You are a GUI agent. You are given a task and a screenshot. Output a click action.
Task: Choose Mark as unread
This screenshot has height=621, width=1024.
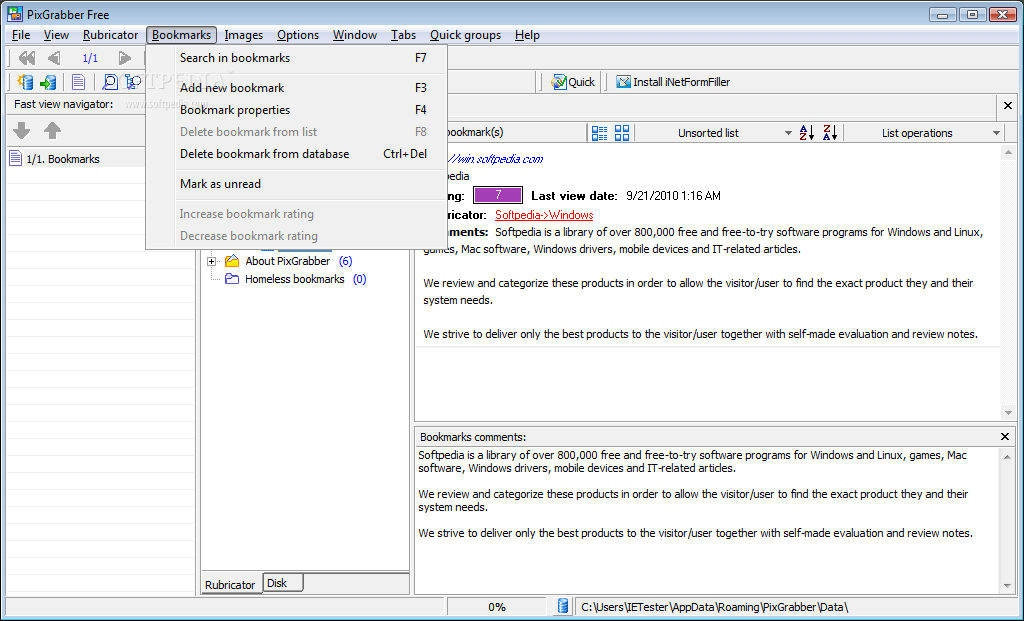tap(296, 184)
